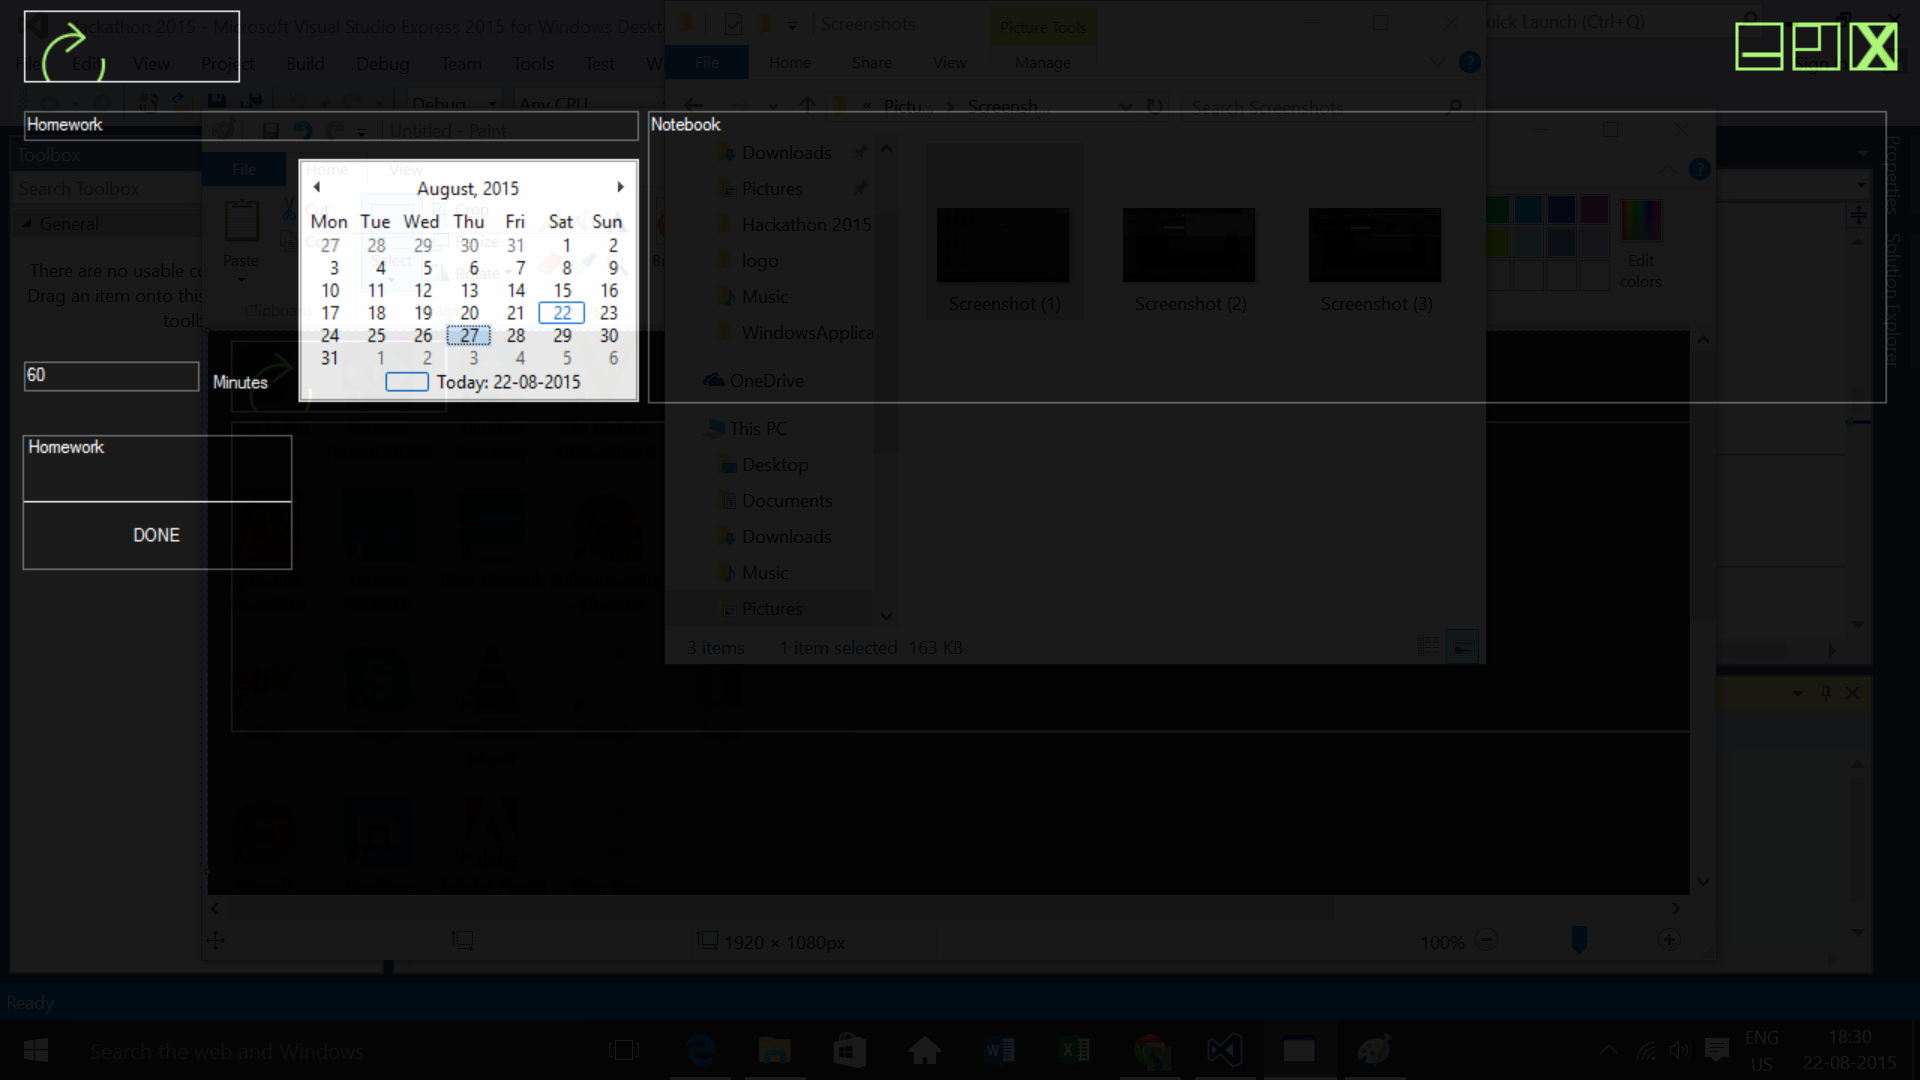Screen dimensions: 1920x1080
Task: Click the green minimize-style box icon
Action: click(1759, 47)
